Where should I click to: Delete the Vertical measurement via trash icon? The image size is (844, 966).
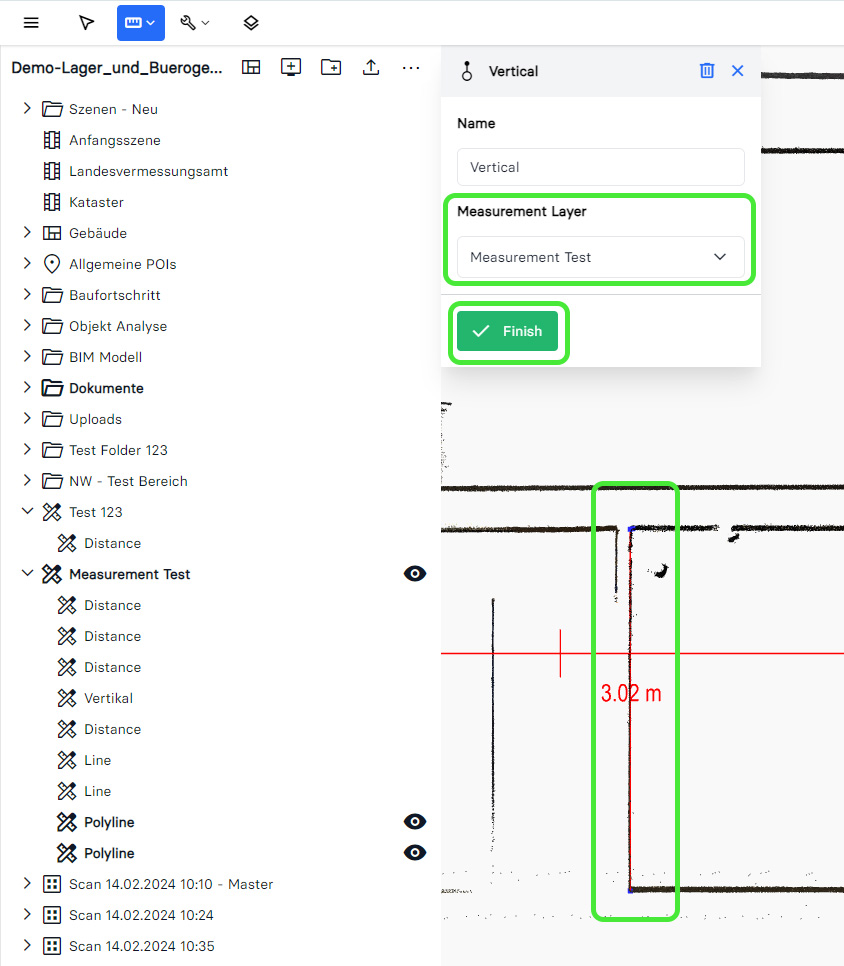click(x=707, y=70)
